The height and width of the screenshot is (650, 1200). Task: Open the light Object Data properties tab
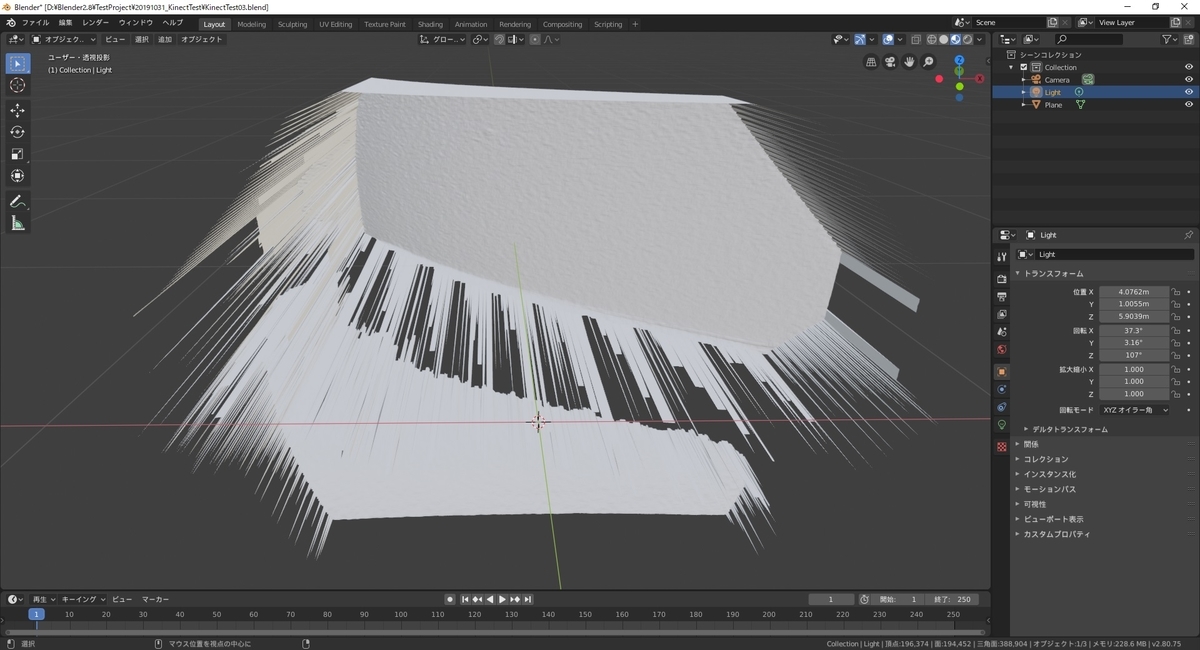(x=1001, y=425)
